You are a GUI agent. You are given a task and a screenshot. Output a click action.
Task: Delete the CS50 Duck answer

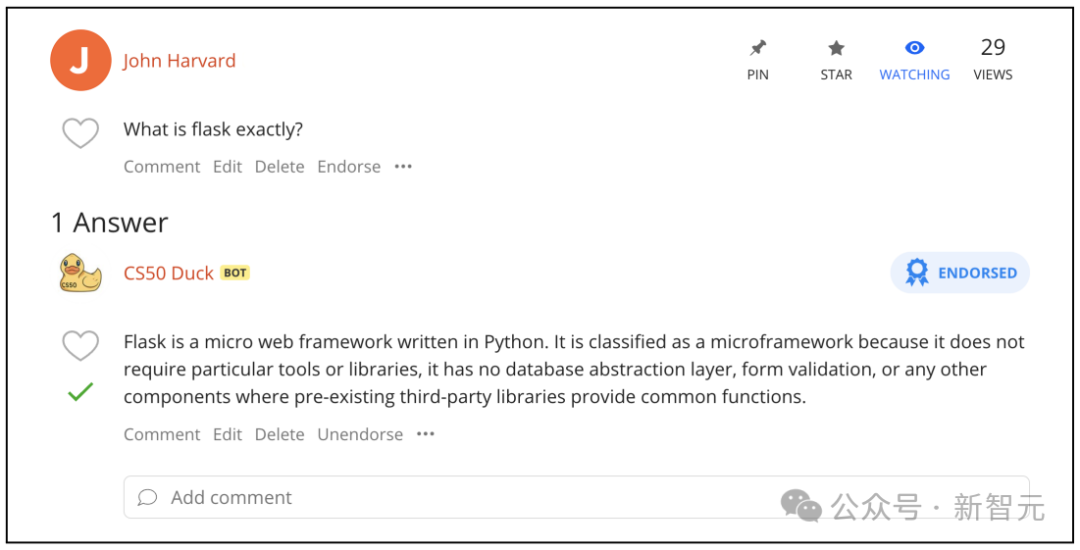(280, 434)
